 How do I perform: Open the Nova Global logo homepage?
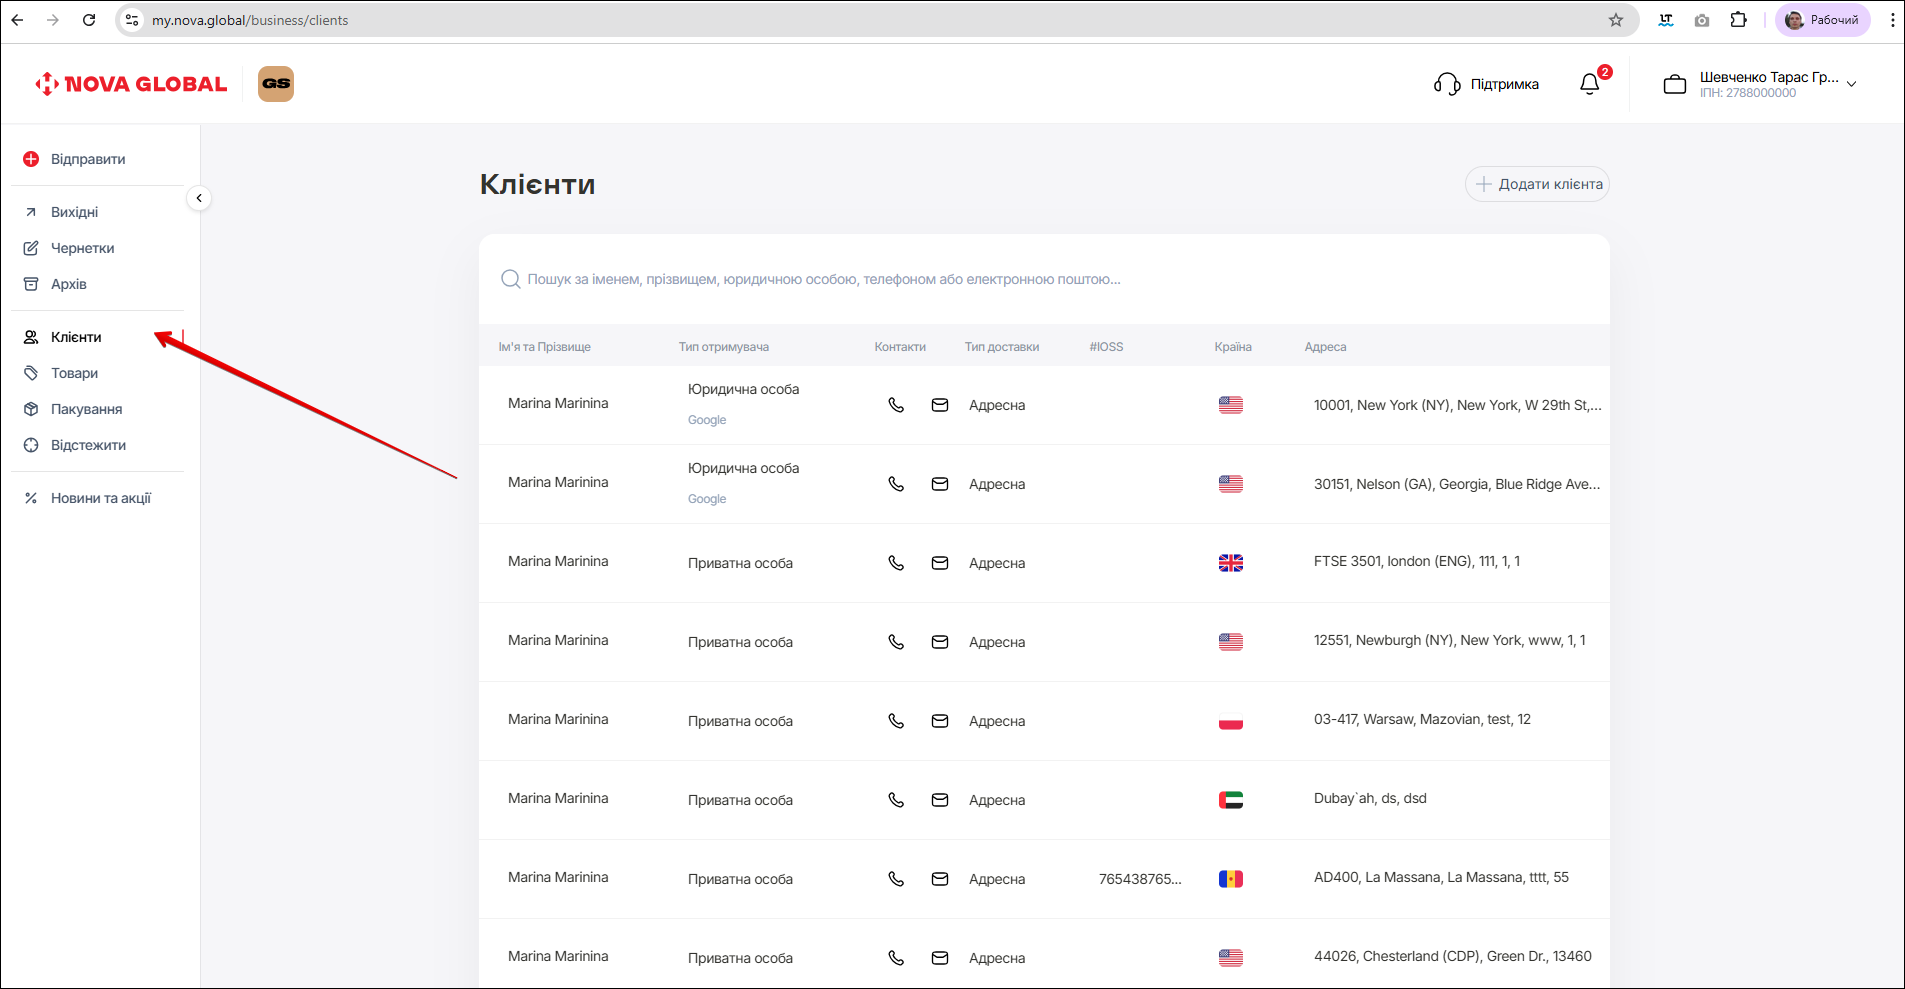pyautogui.click(x=131, y=84)
